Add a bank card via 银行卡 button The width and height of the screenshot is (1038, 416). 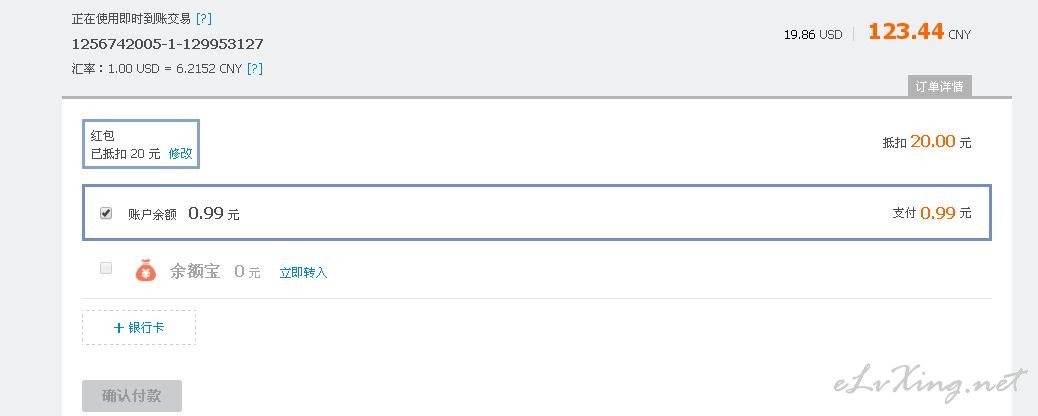(139, 327)
